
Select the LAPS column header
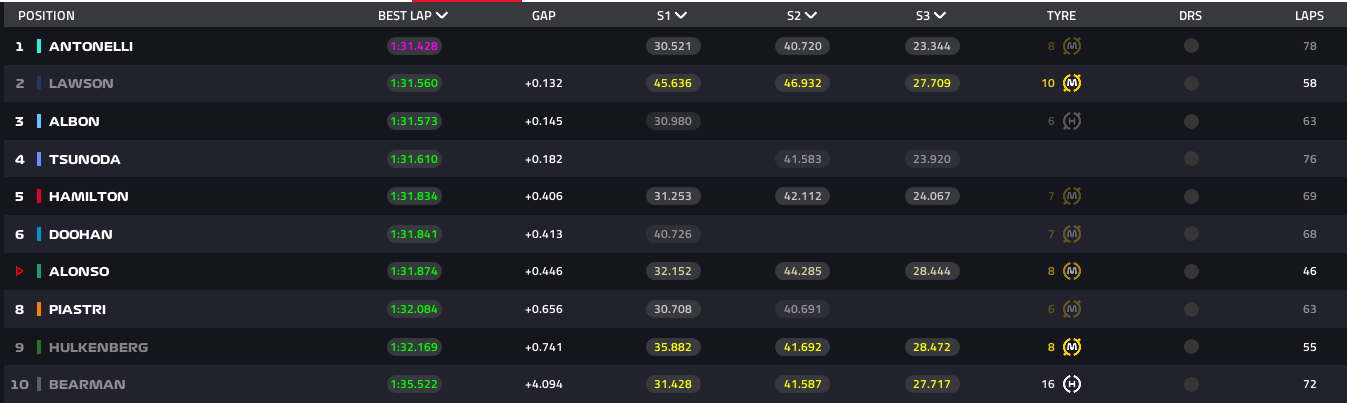(x=1309, y=16)
